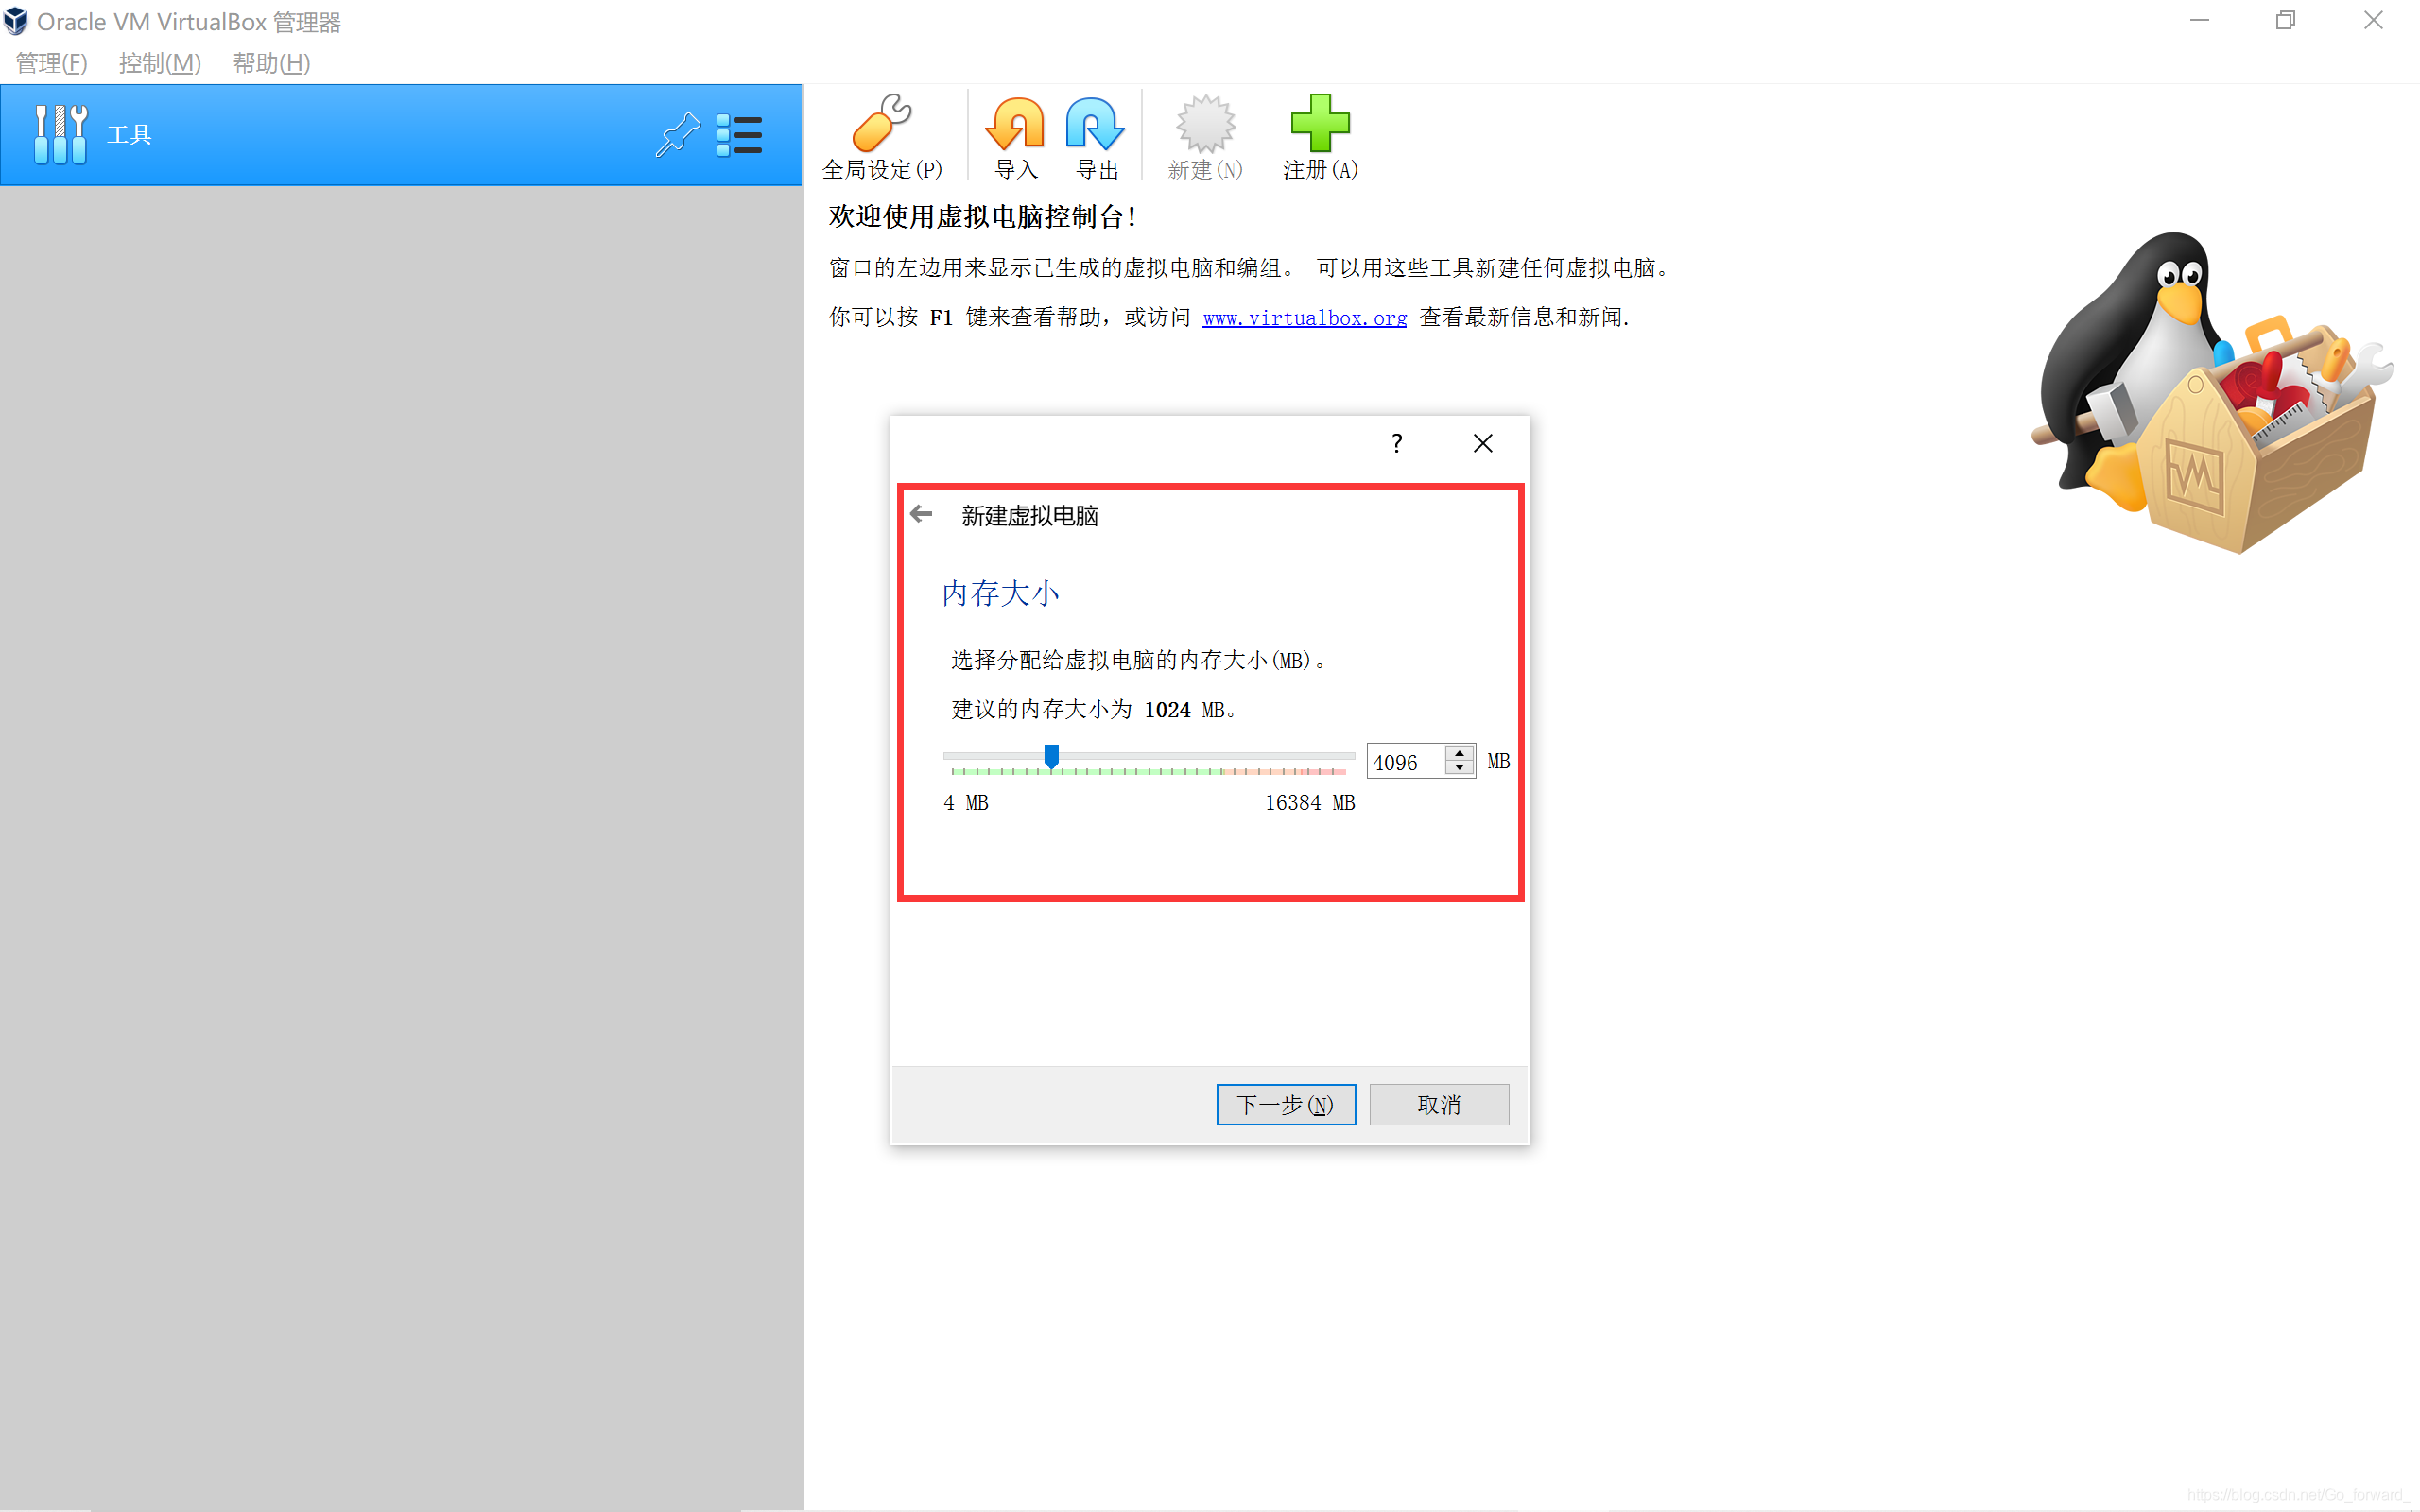
Task: Click the 16384 MB maximum label
Action: [x=1310, y=803]
